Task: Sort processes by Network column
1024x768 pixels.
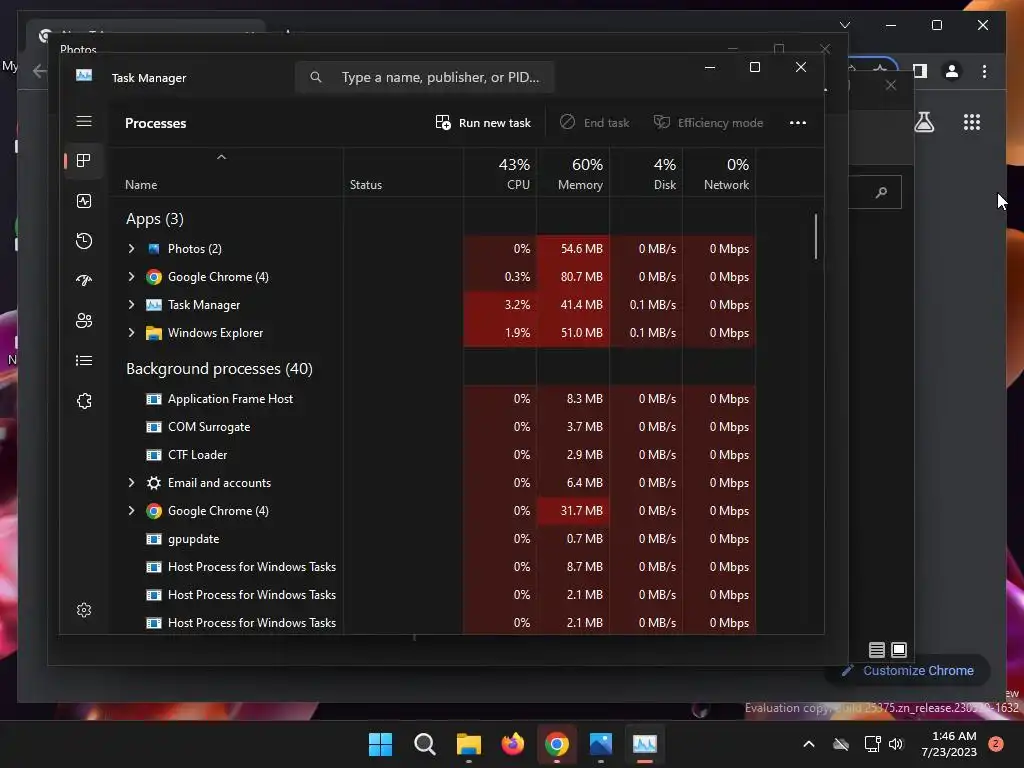Action: (720, 173)
